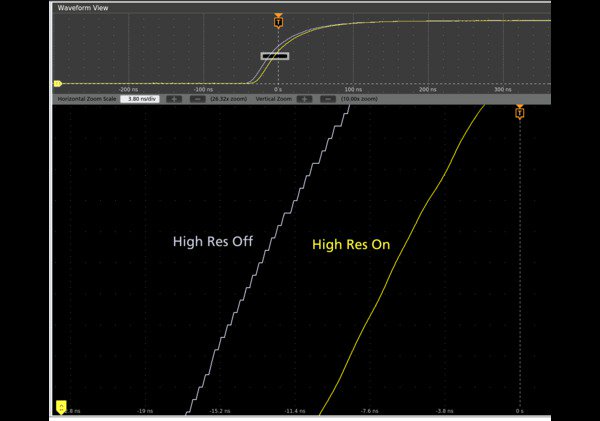Screen dimensions: 600x421
Task: Click the horizontal zoom in plus button
Action: (x=174, y=99)
